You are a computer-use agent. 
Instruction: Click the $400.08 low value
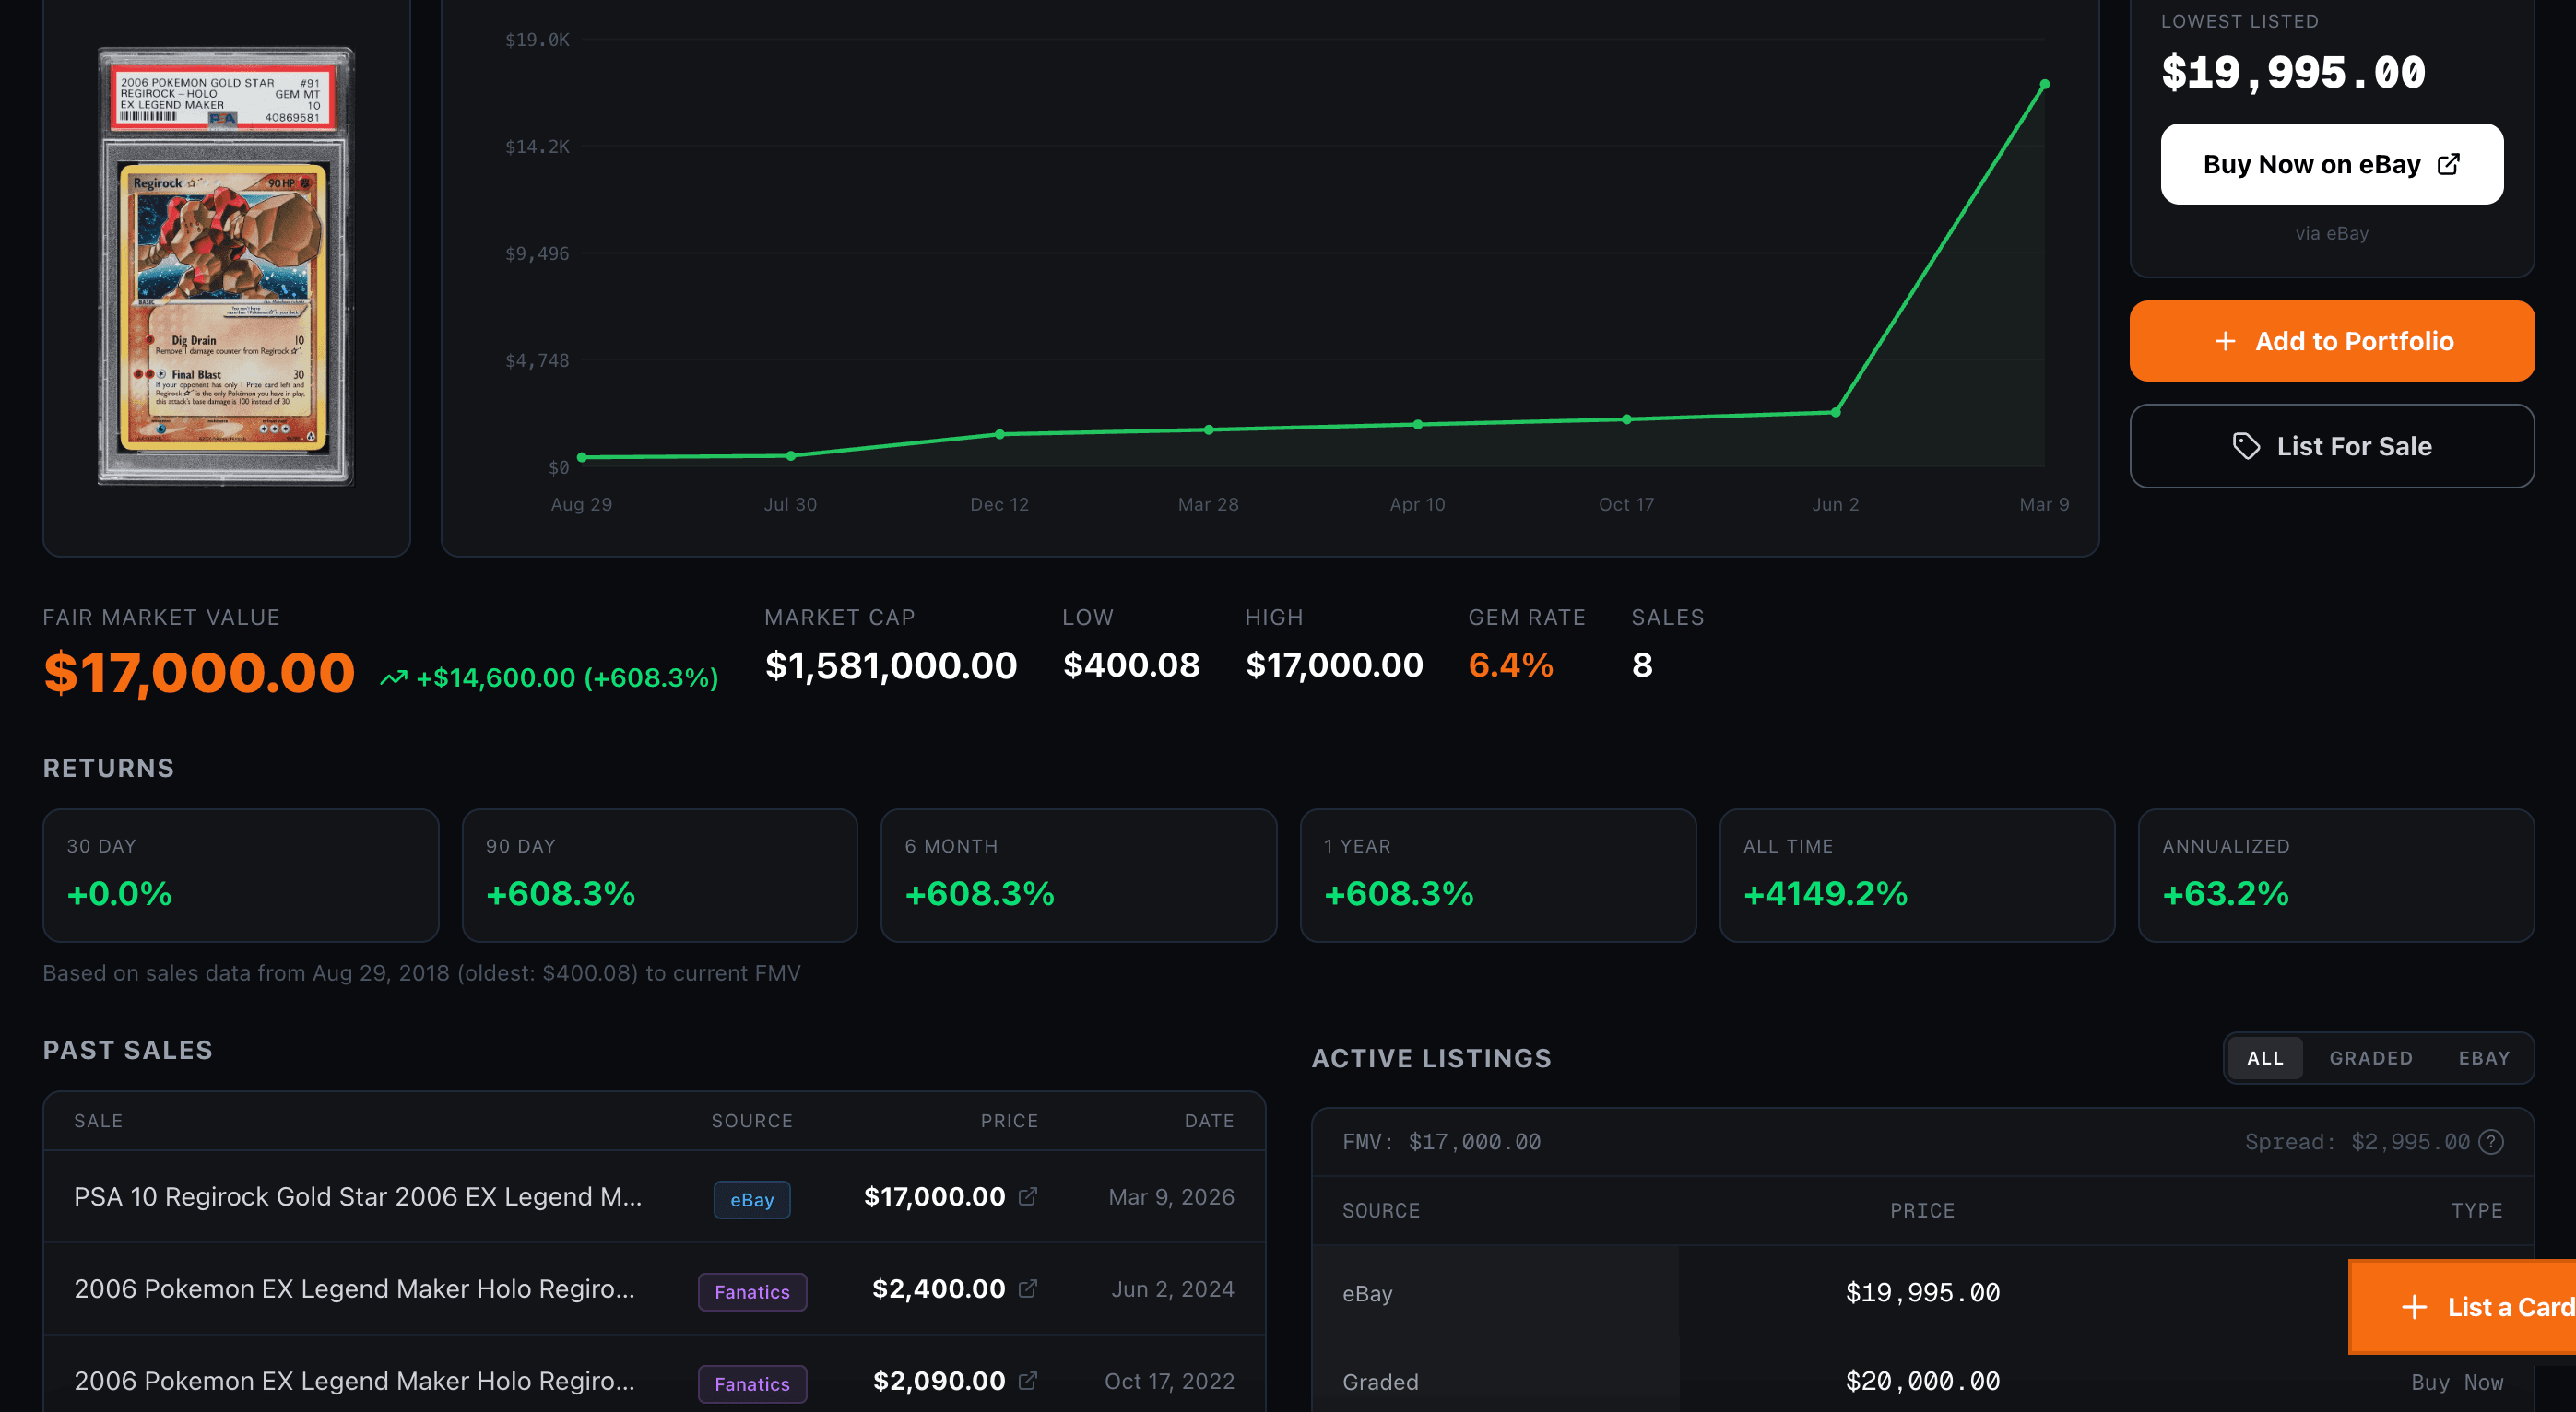pyautogui.click(x=1131, y=665)
